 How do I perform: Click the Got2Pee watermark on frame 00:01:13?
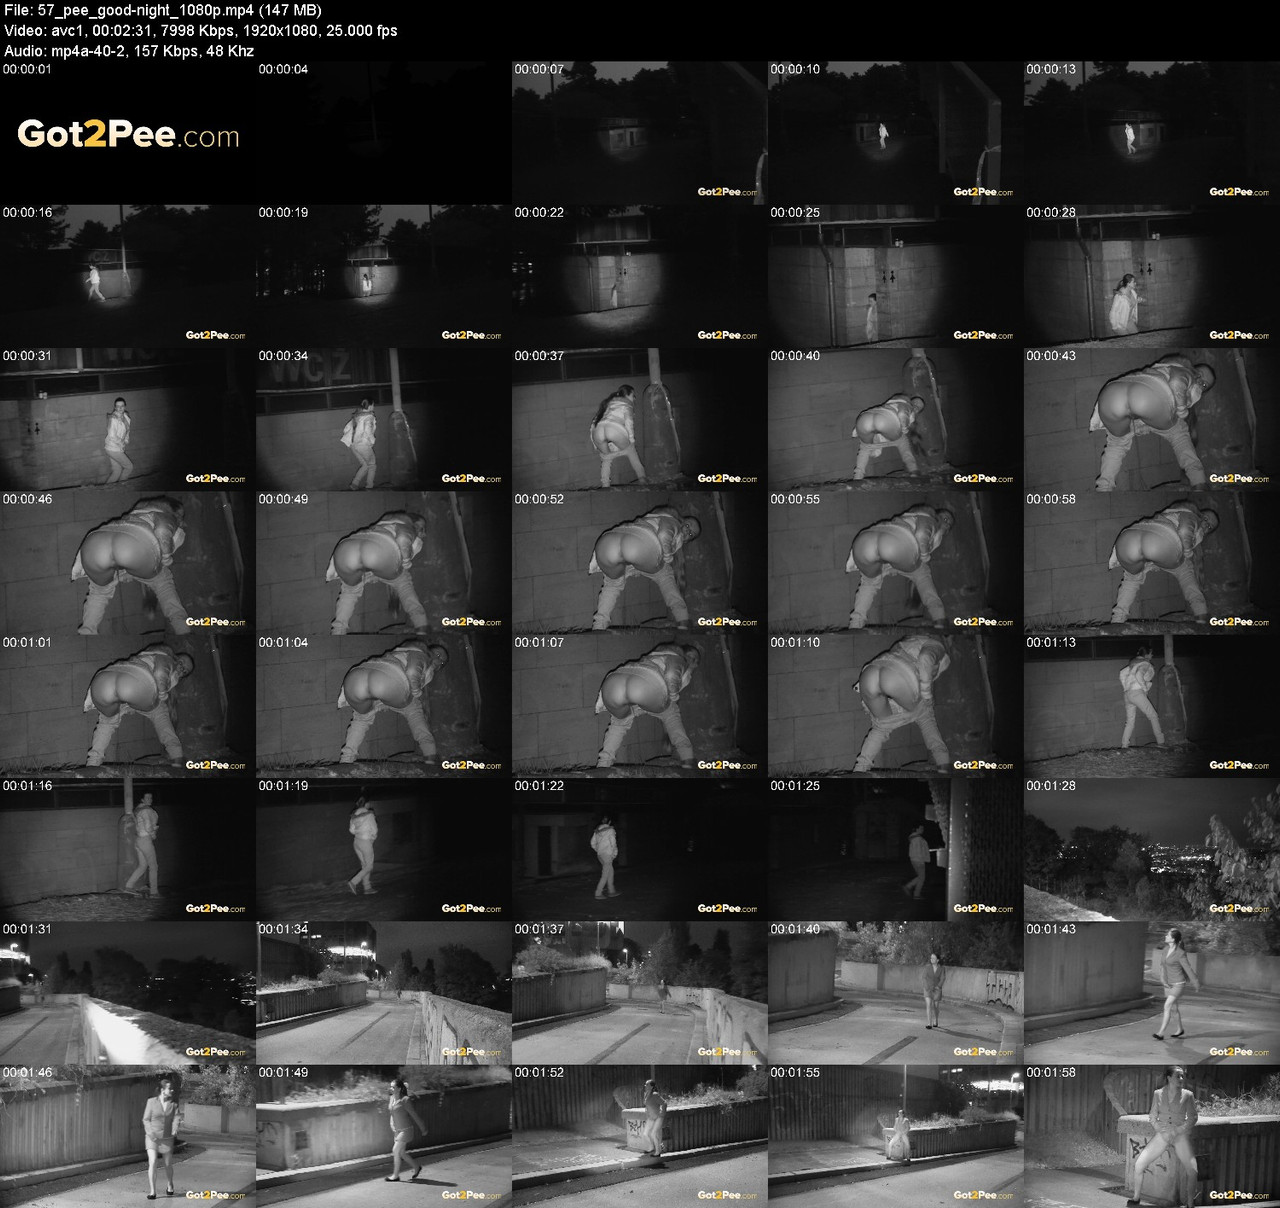[1239, 765]
